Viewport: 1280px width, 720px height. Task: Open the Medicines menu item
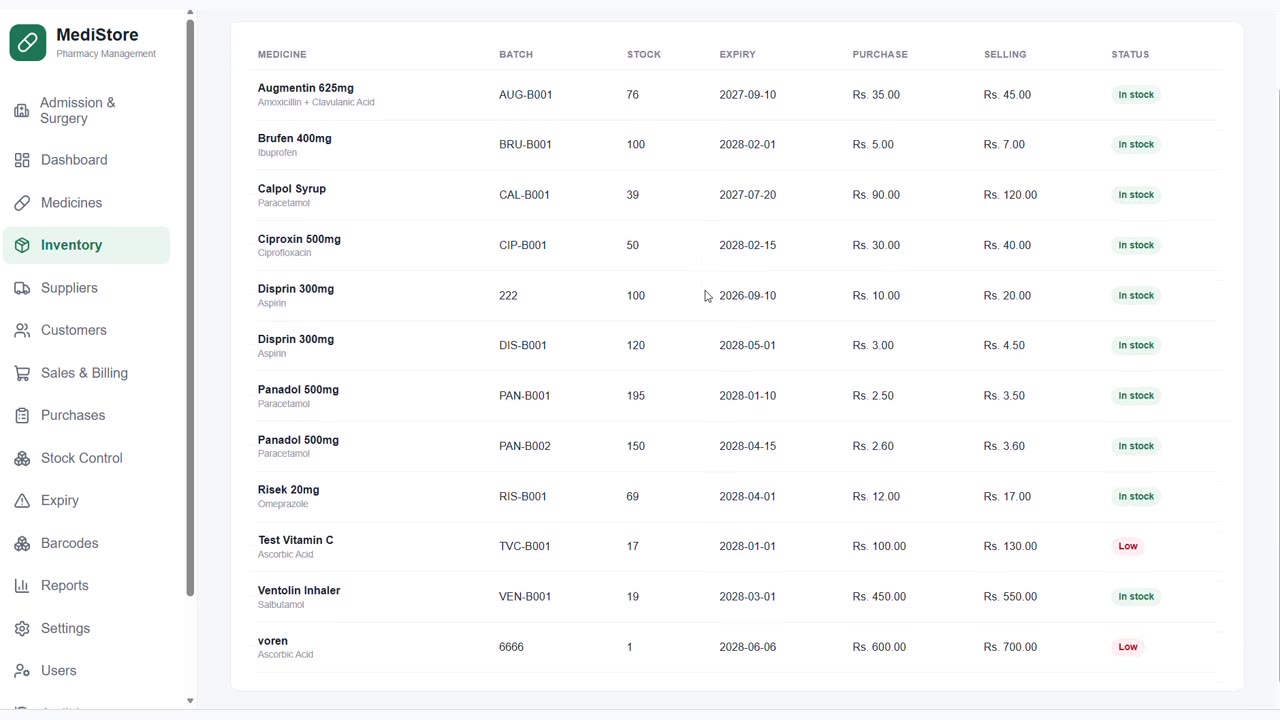click(x=87, y=203)
